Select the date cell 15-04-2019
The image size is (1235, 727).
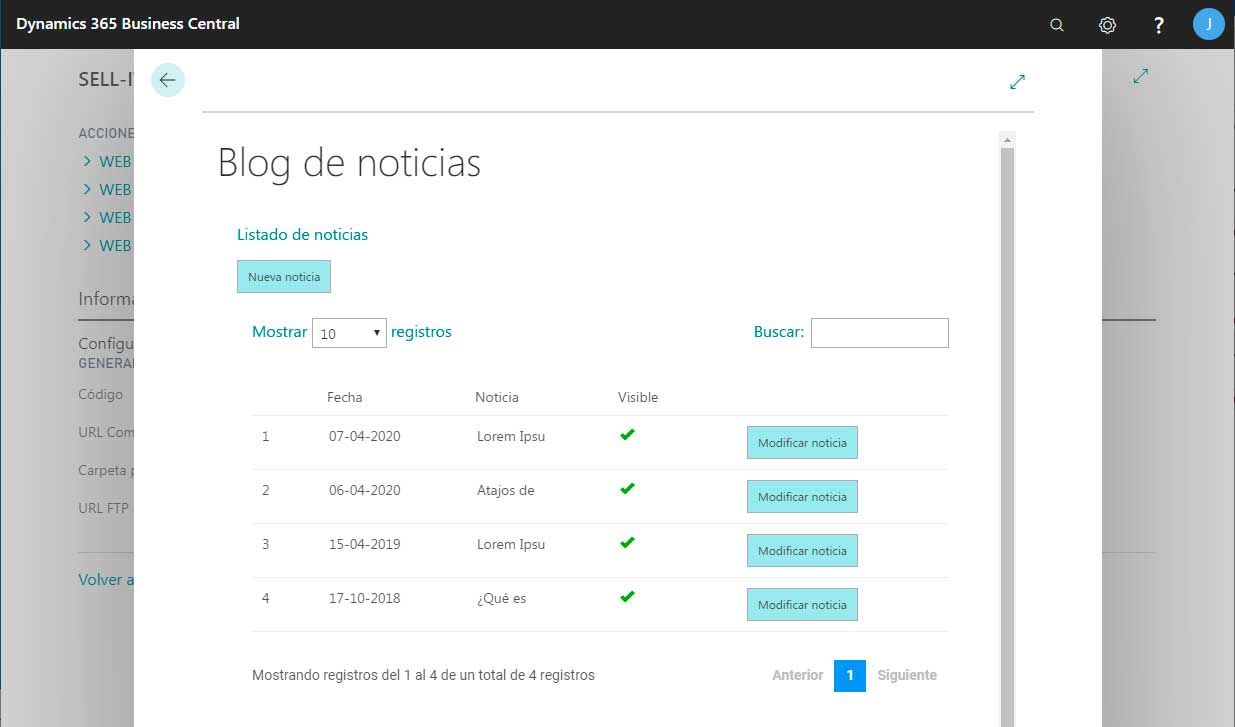tap(365, 544)
